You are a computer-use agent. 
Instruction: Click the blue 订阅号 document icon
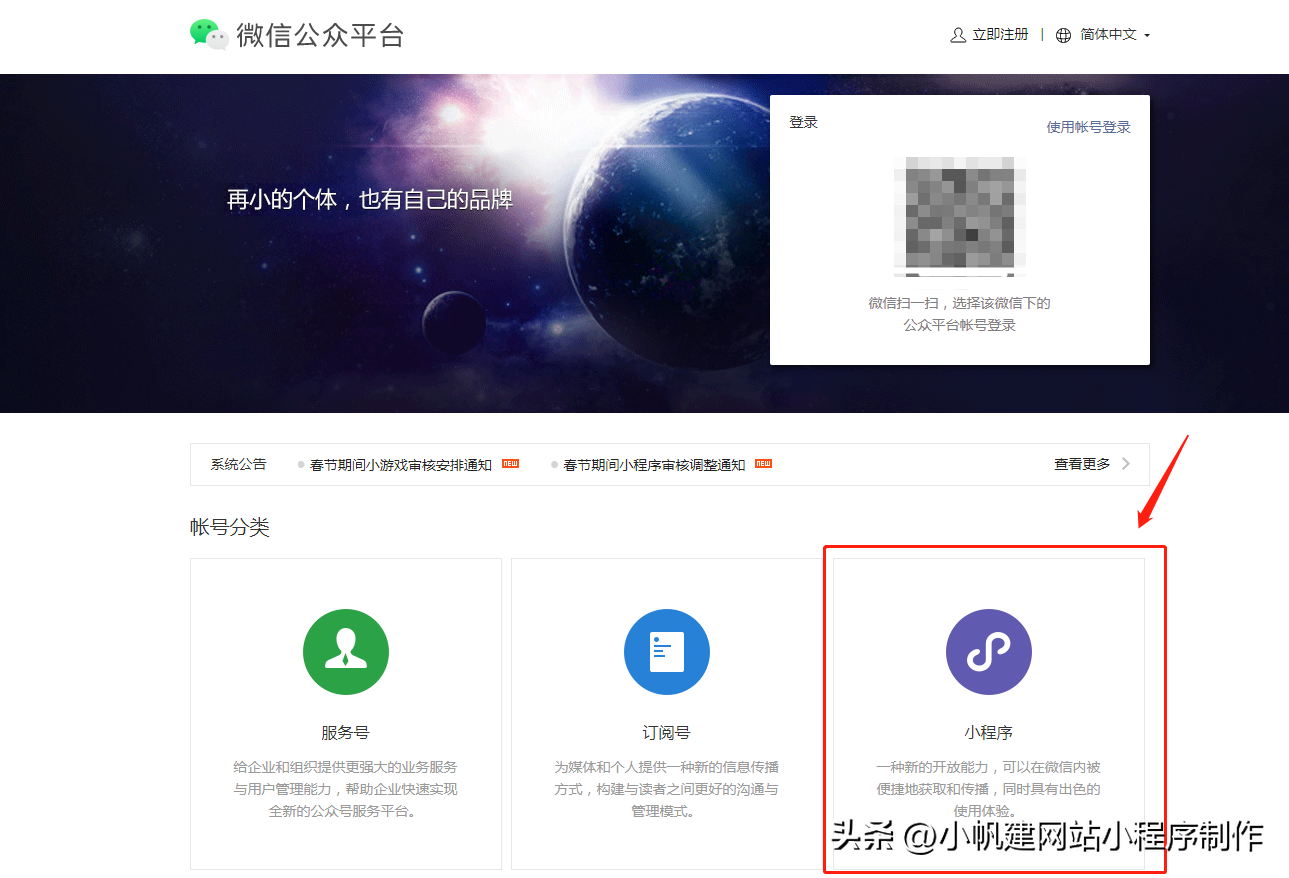(x=667, y=652)
